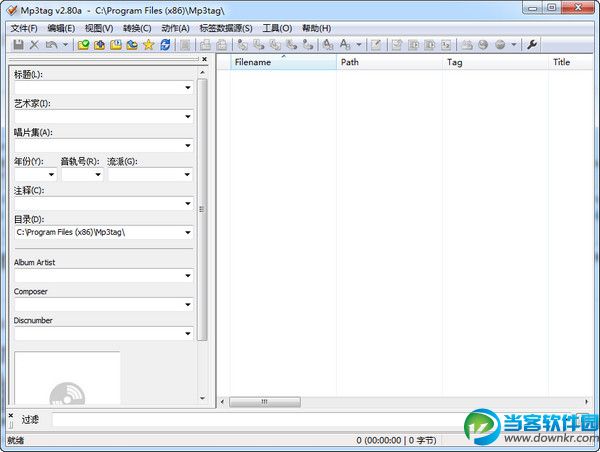This screenshot has height=452, width=600.
Task: Click the grayed Copy tag icon
Action: click(x=205, y=45)
